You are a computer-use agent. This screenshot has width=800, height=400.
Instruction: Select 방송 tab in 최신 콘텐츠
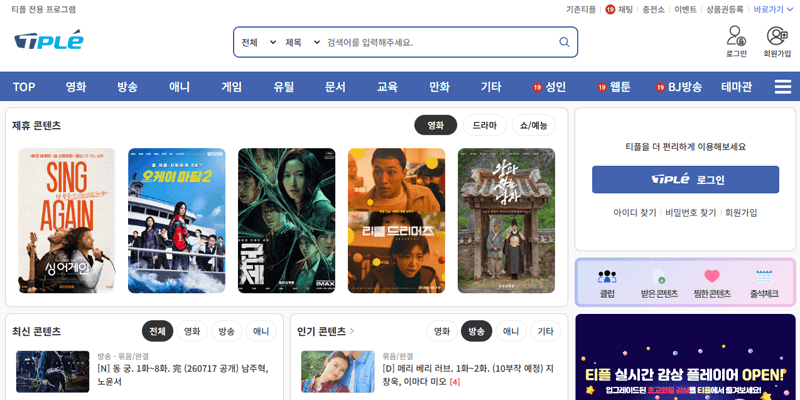(x=227, y=331)
